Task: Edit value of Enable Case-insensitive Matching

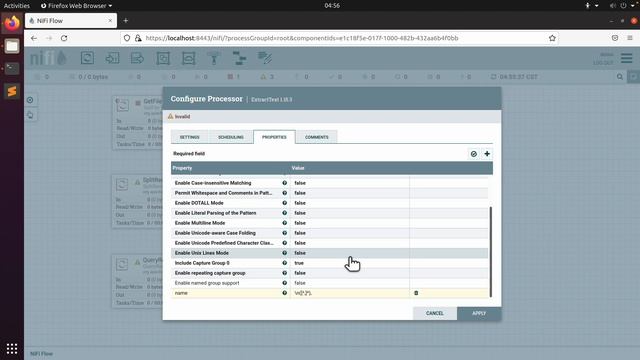Action: (x=350, y=183)
